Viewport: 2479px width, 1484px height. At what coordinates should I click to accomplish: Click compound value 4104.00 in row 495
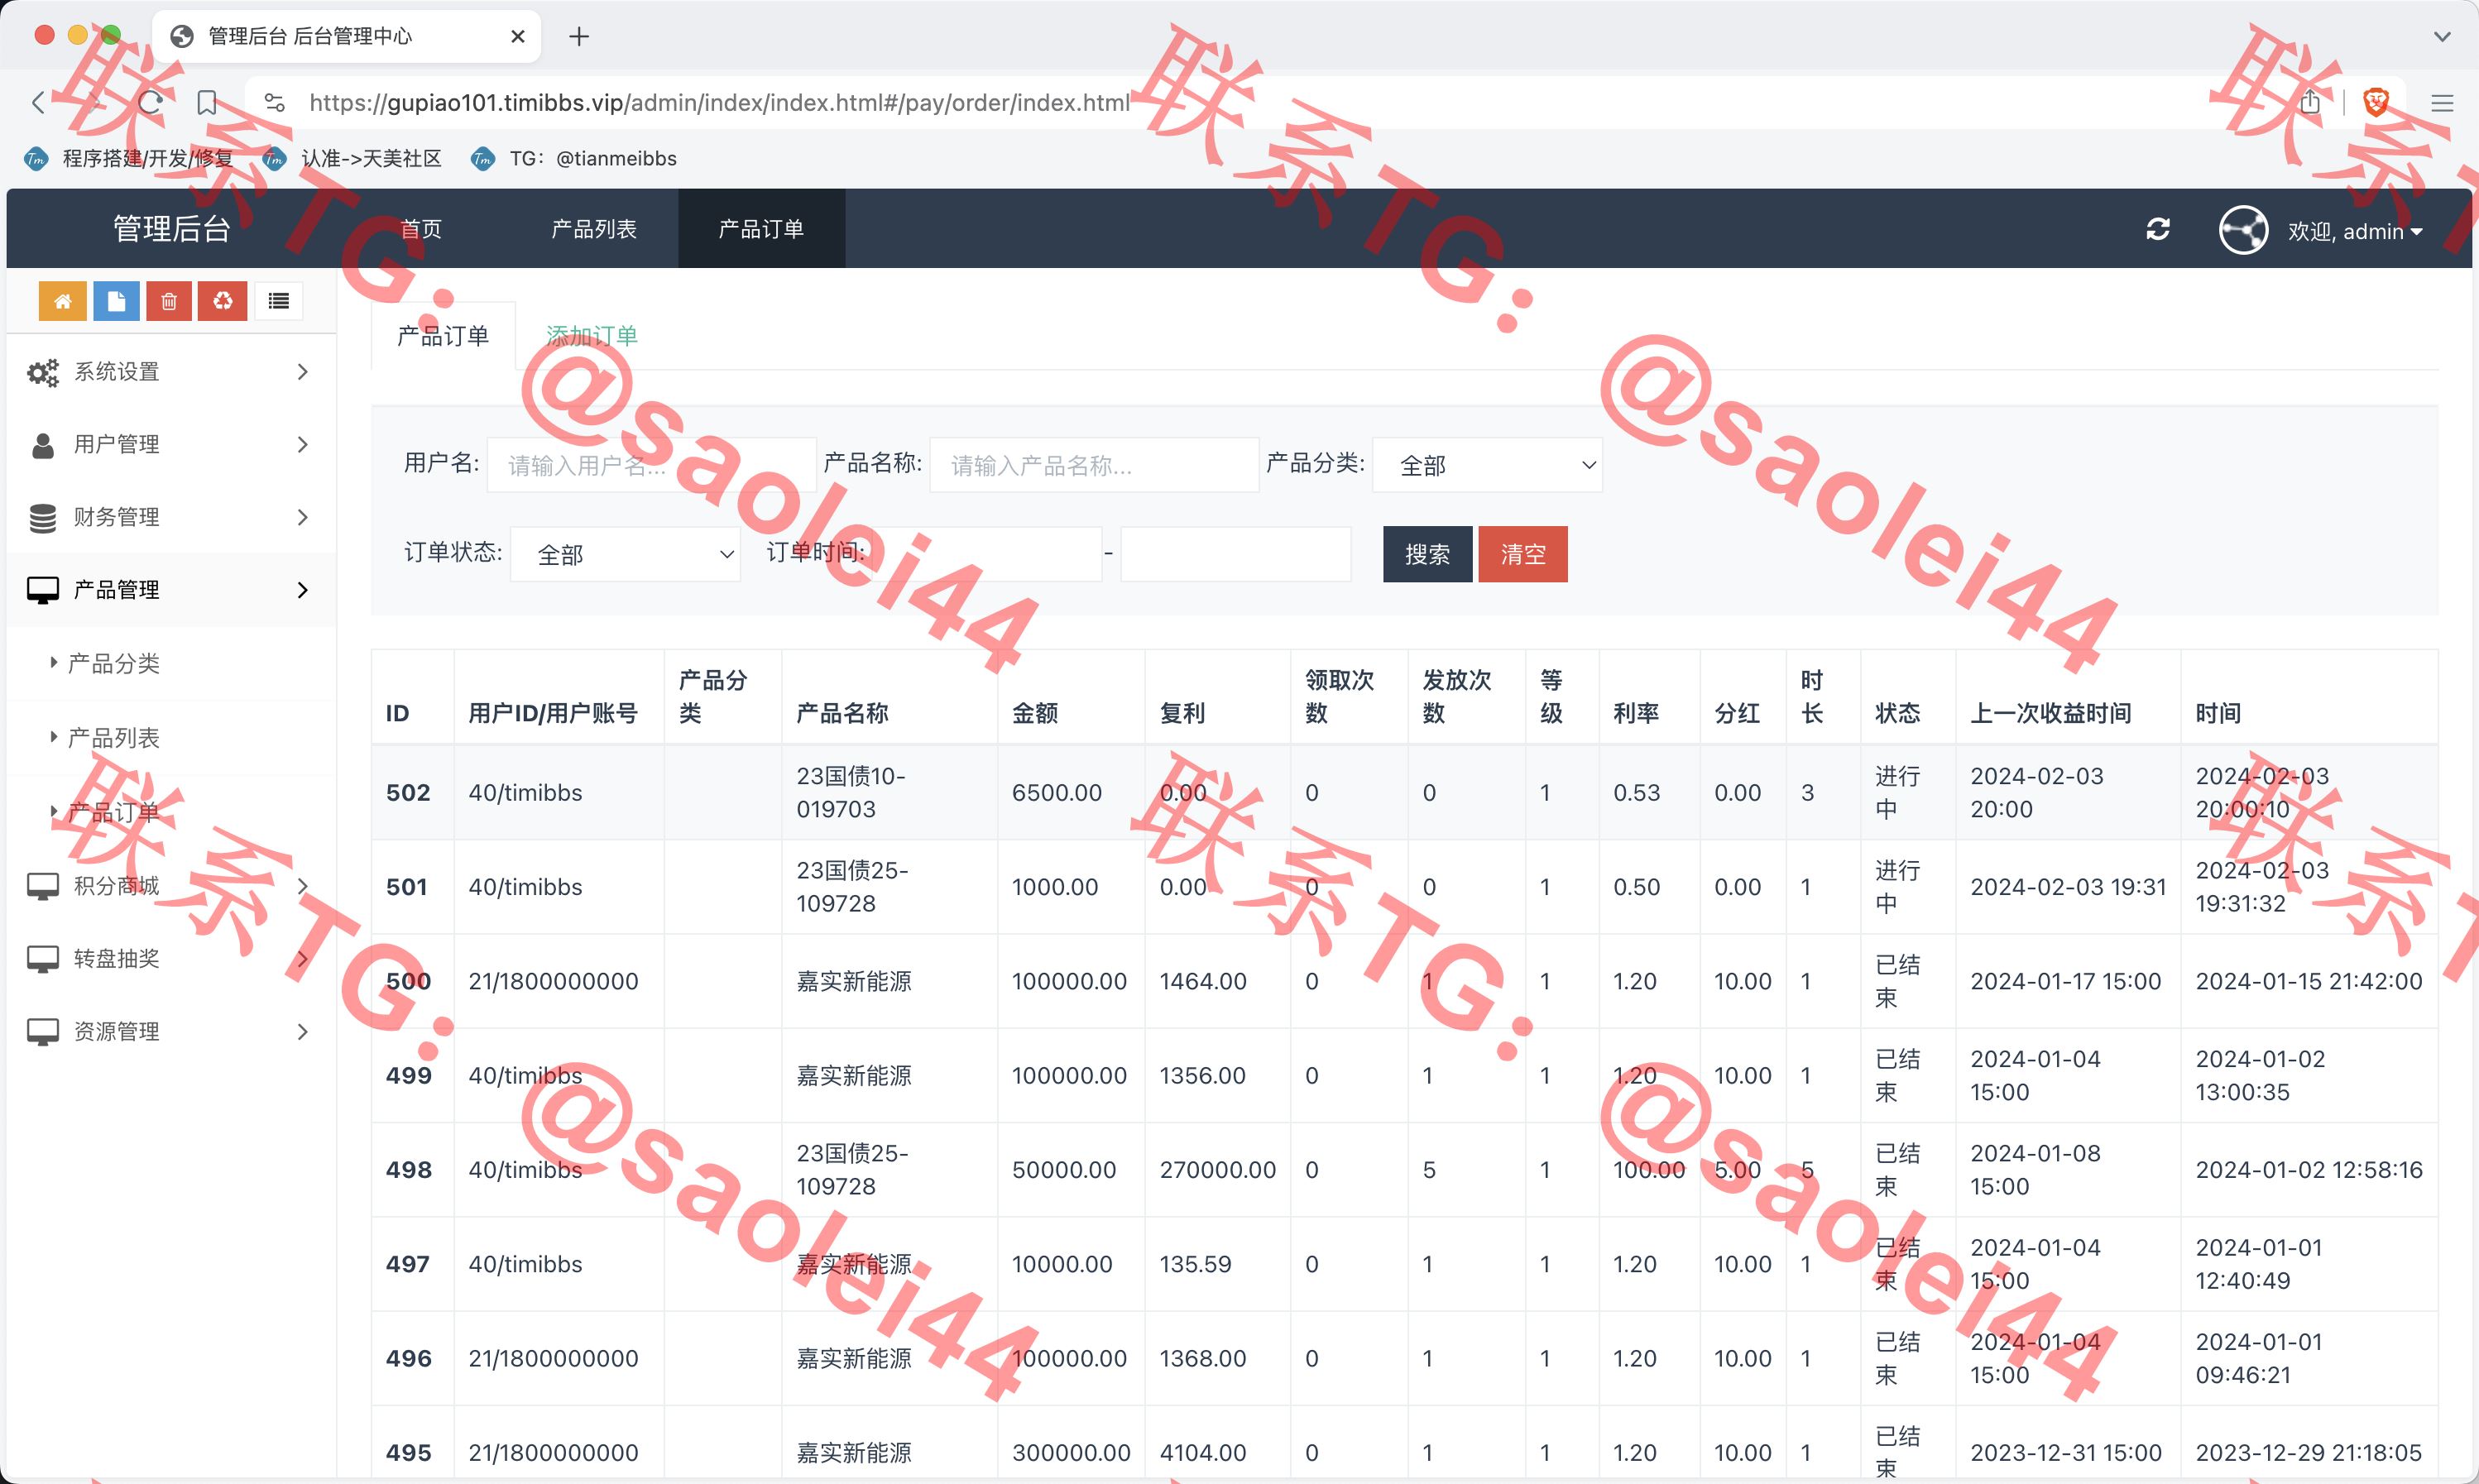(x=1203, y=1453)
